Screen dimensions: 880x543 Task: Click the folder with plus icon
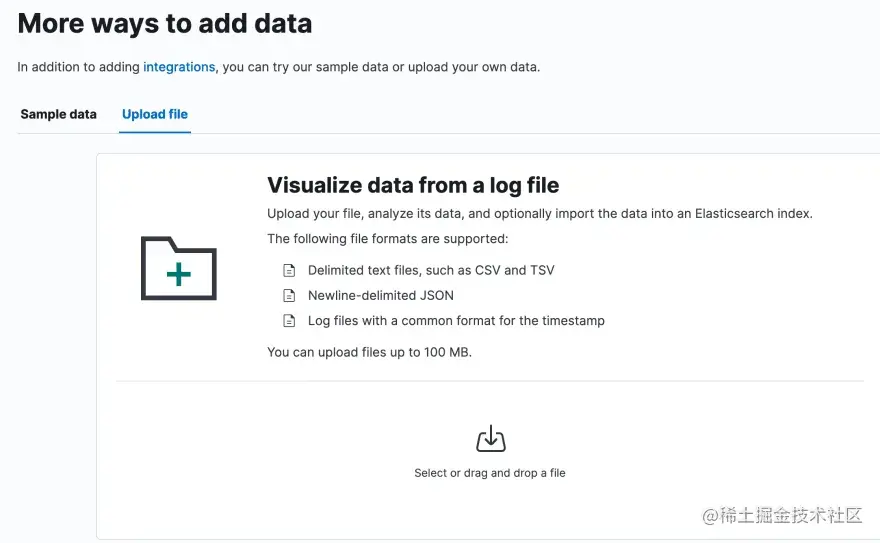tap(178, 268)
